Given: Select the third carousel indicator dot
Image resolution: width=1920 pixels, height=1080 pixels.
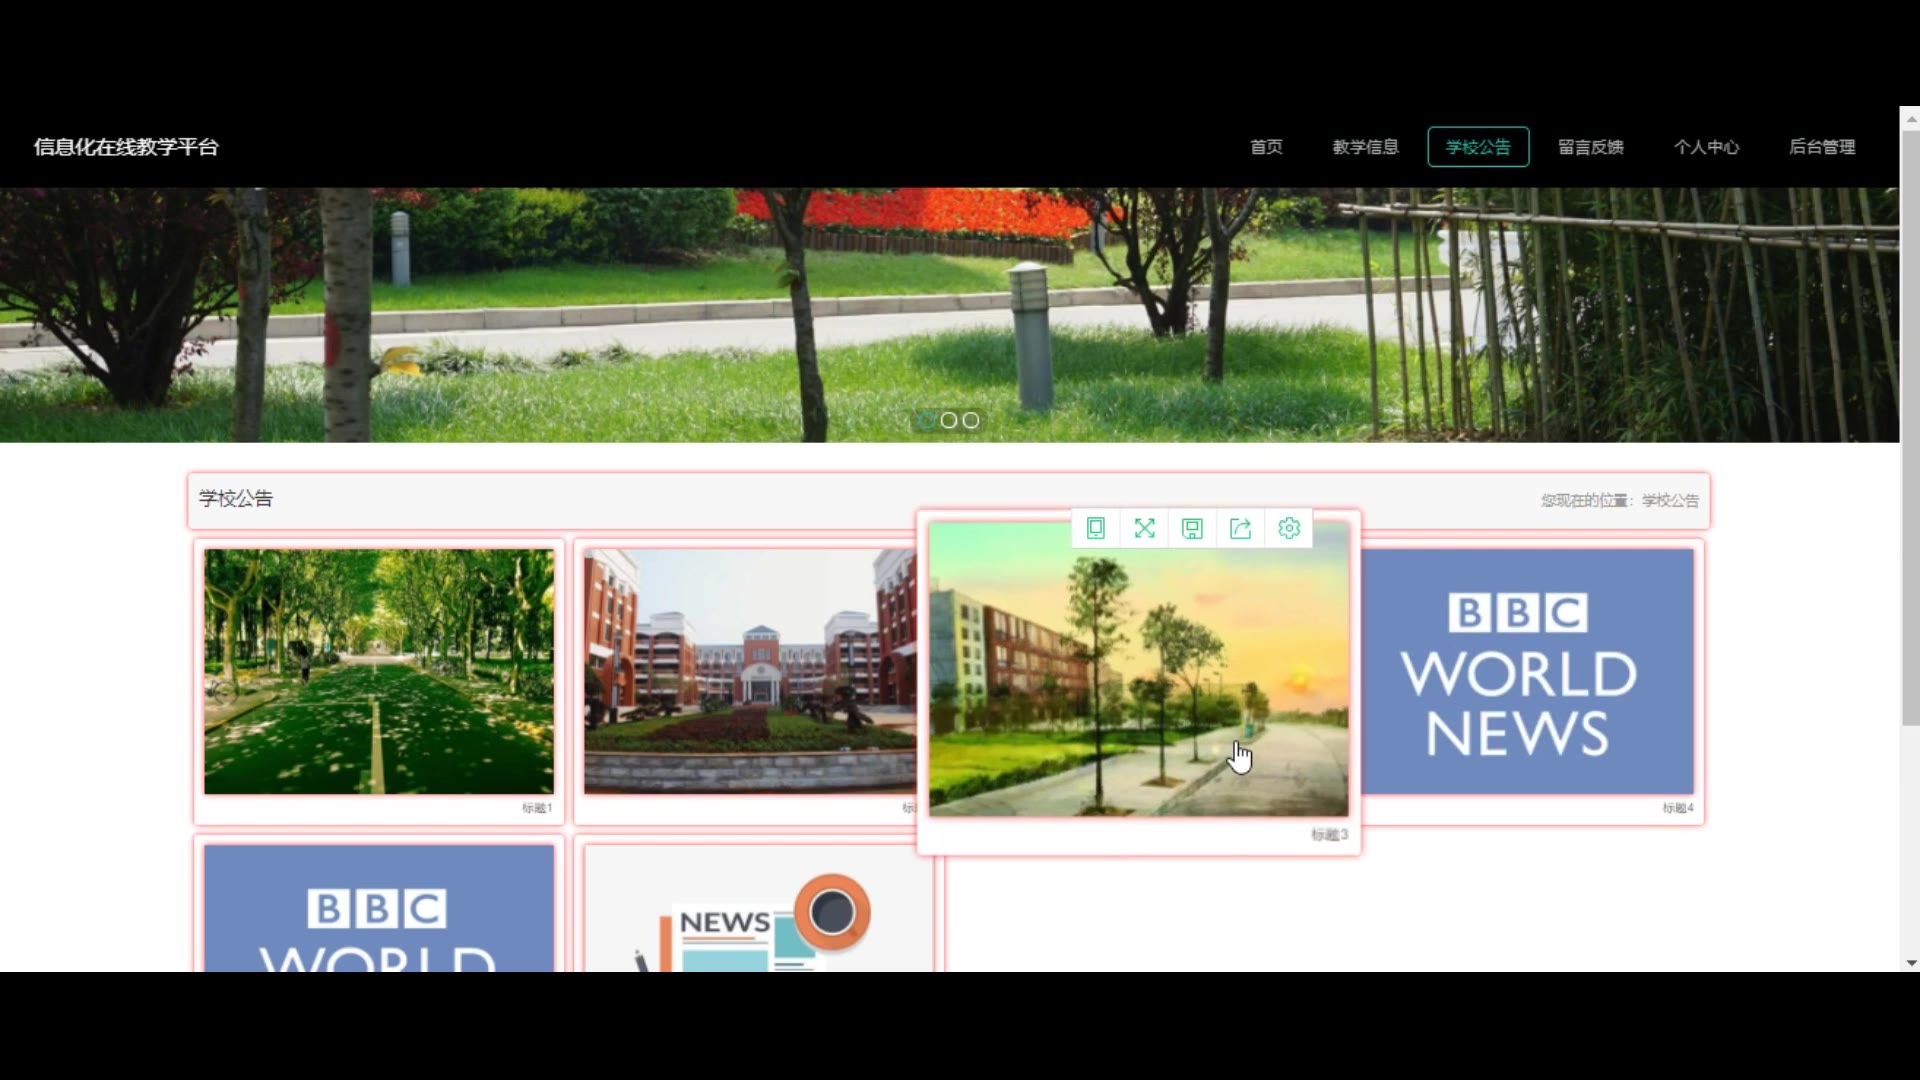Looking at the screenshot, I should (x=971, y=420).
